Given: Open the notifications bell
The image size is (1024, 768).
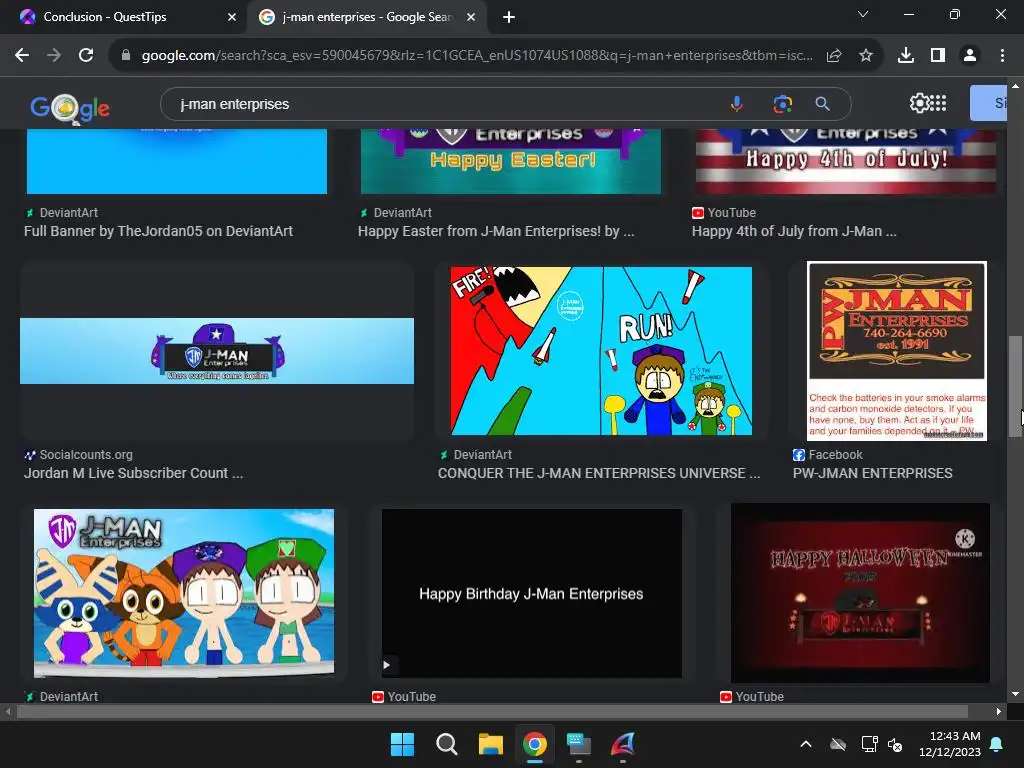Looking at the screenshot, I should [997, 744].
